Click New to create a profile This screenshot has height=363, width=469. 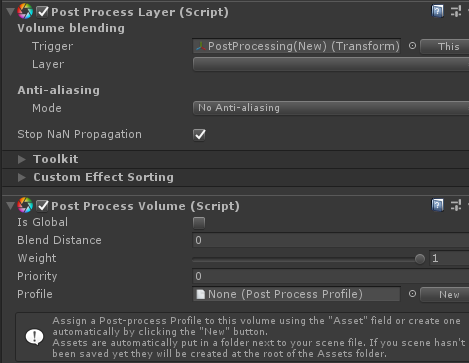click(x=445, y=294)
